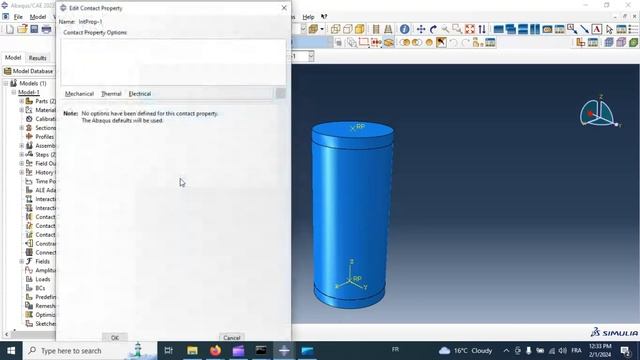Select the pan view tool

click(421, 29)
